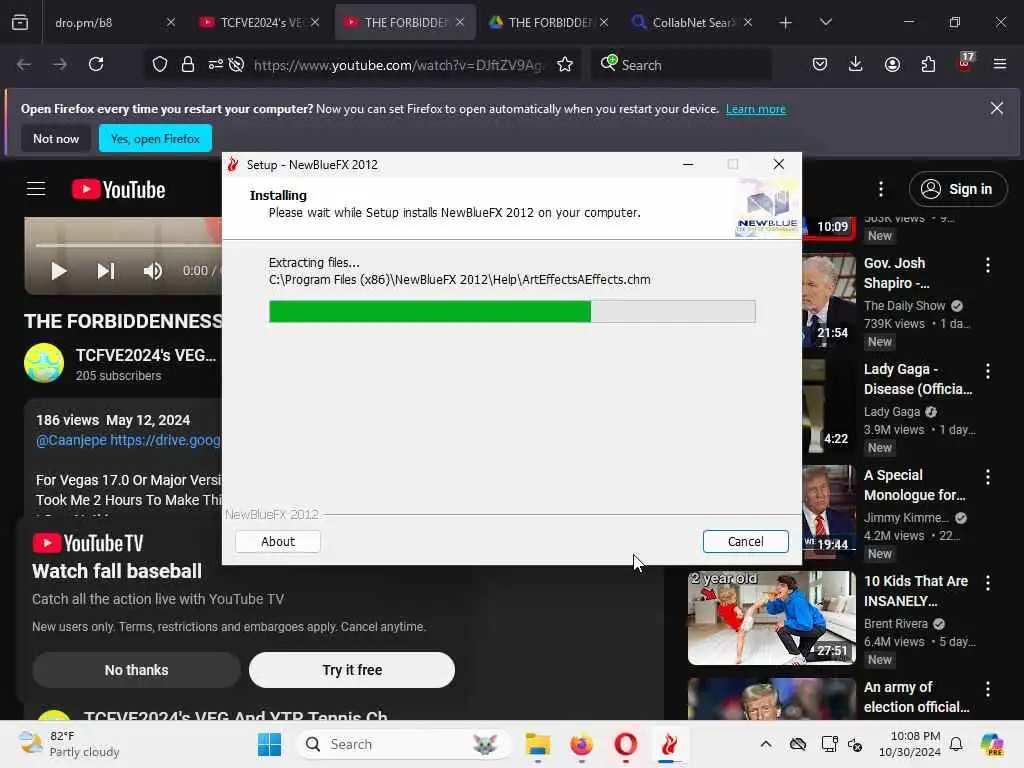Screen dimensions: 1024x768
Task: Open Lady Gaga Disease video
Action: (918, 379)
